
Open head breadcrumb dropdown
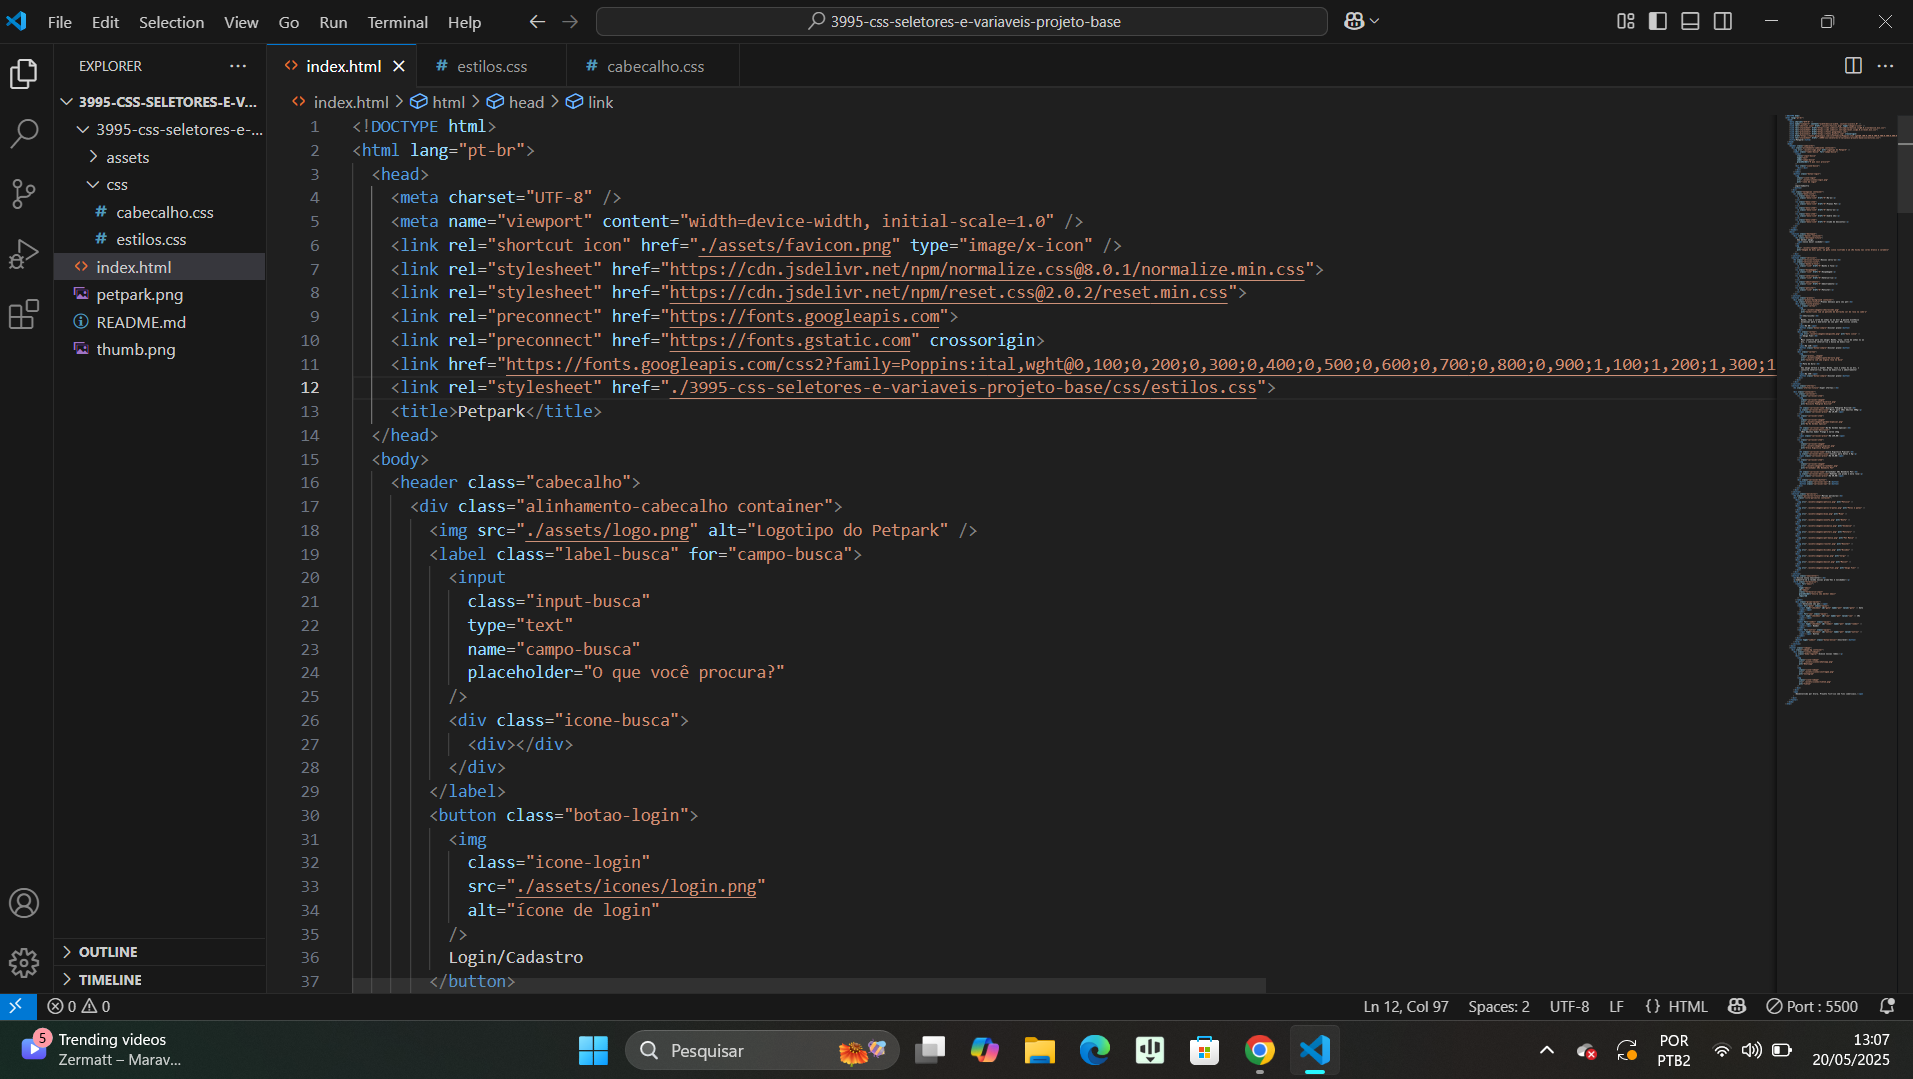tap(515, 102)
